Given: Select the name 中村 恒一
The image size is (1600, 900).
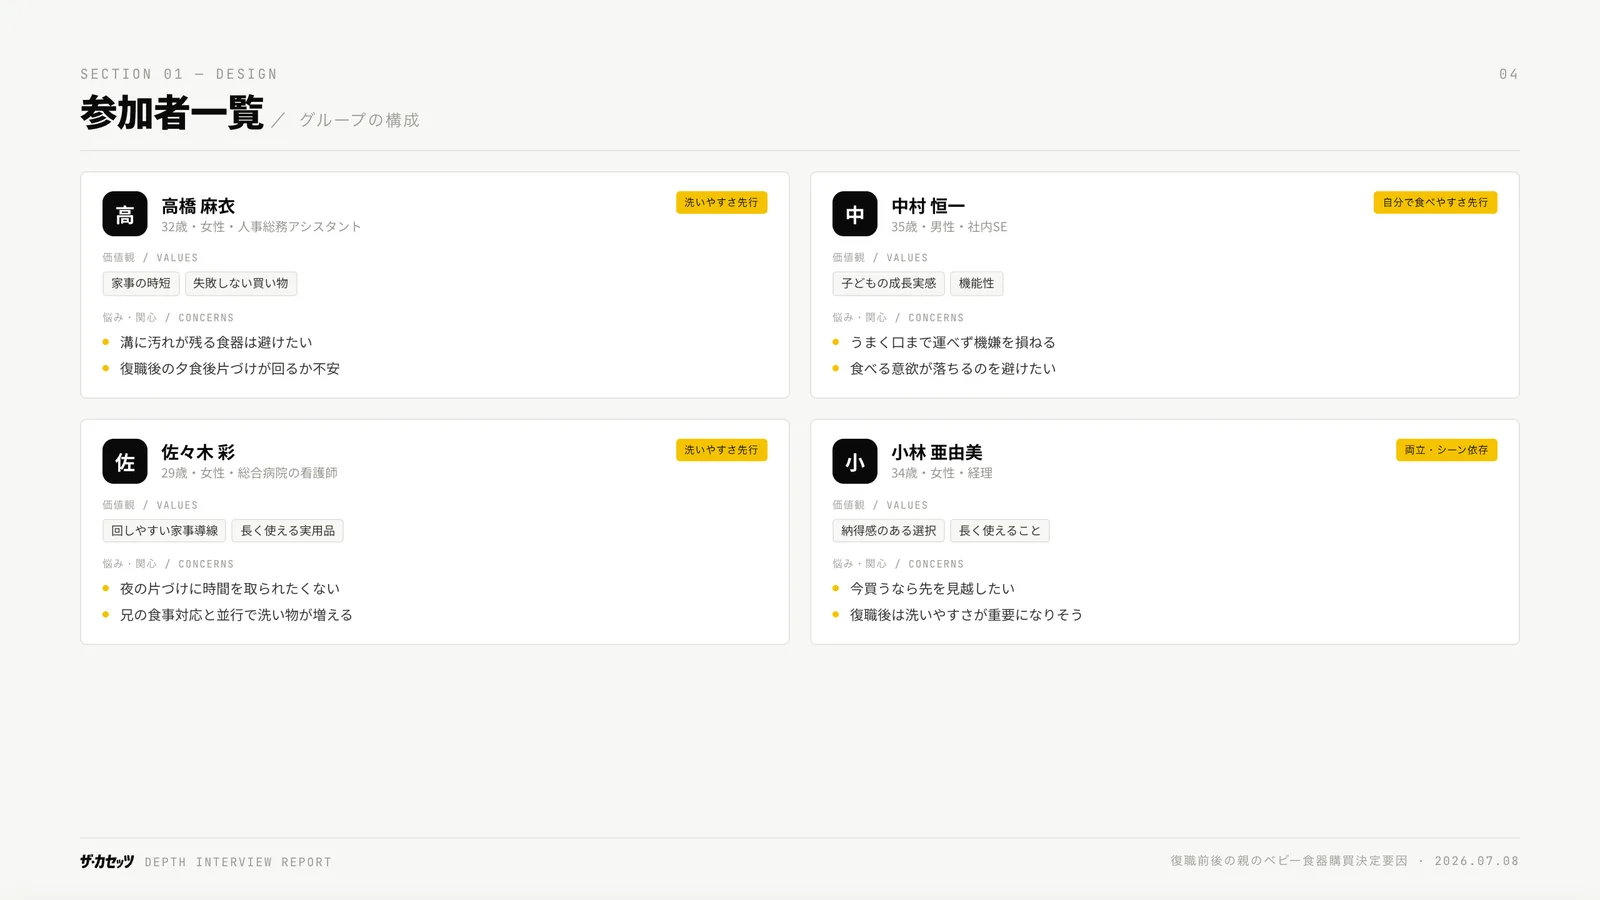Looking at the screenshot, I should [928, 206].
